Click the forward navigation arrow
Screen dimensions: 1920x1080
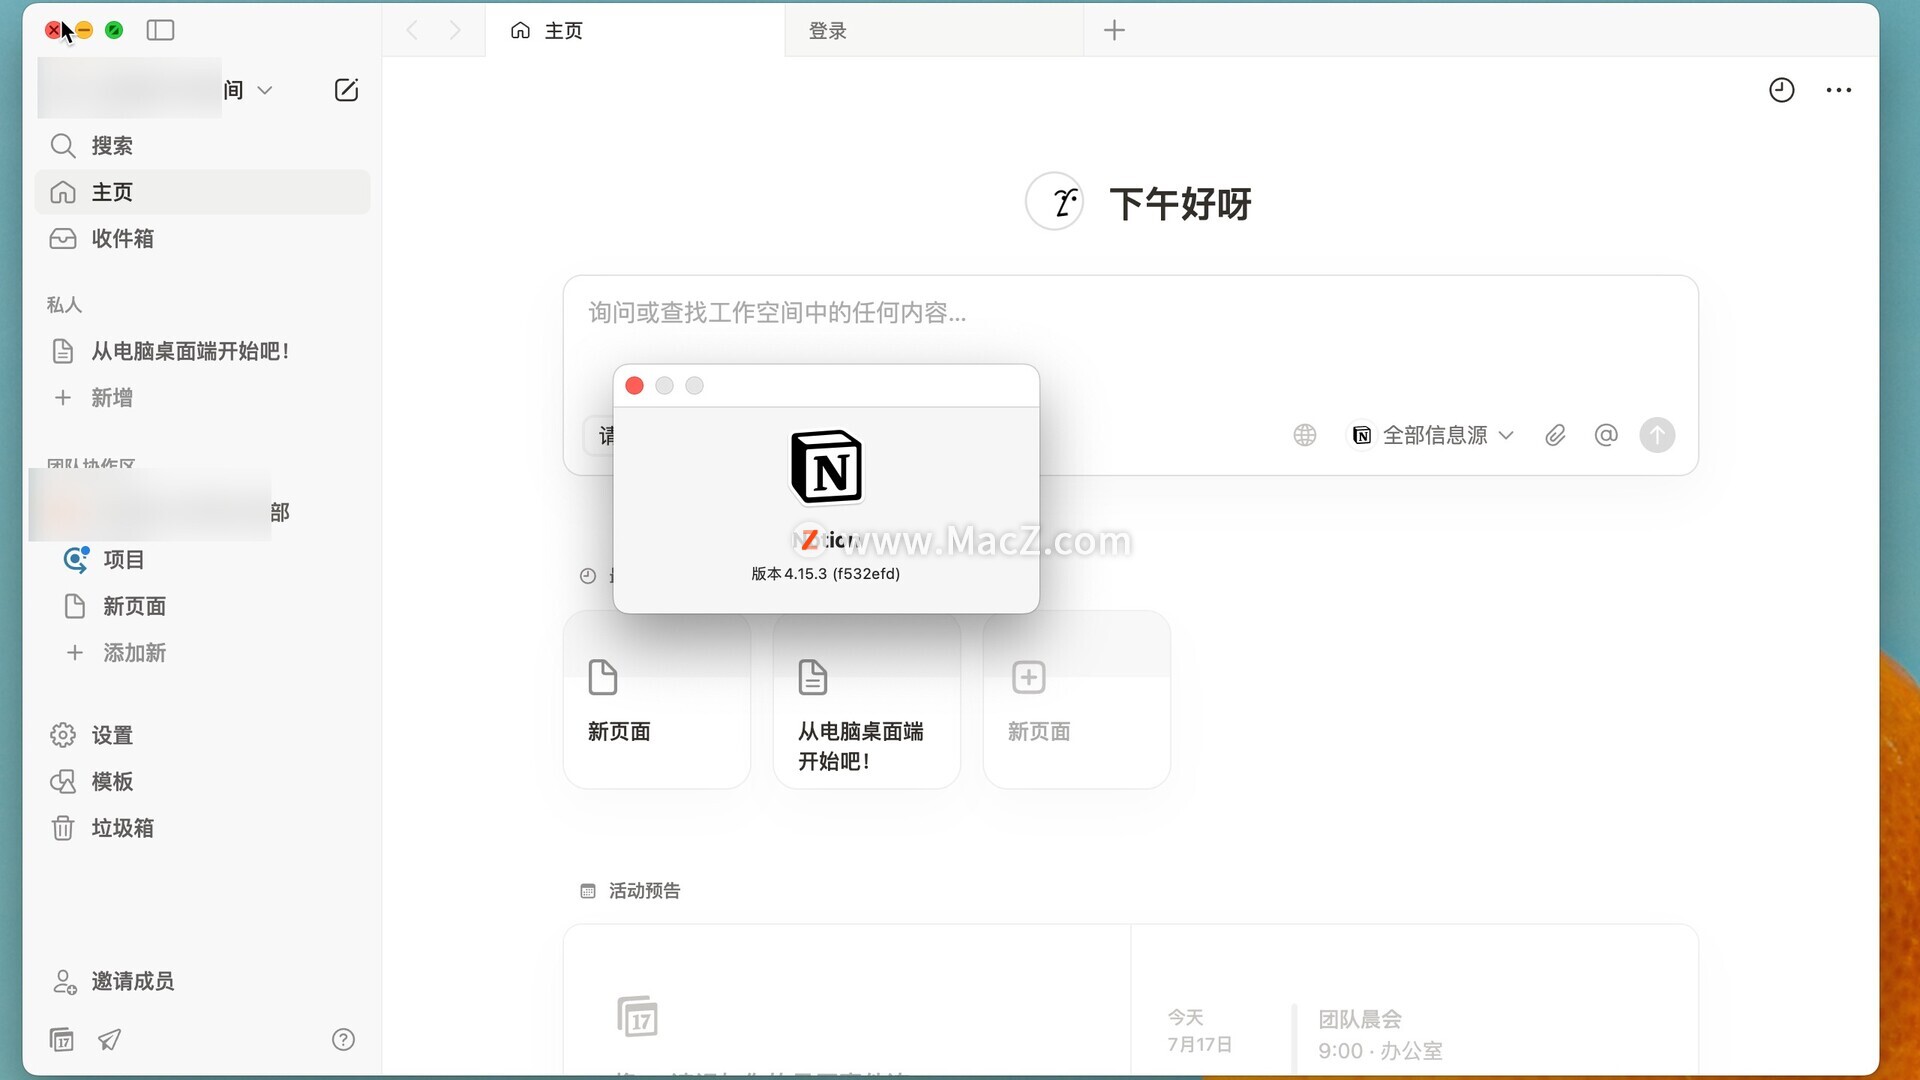point(455,30)
